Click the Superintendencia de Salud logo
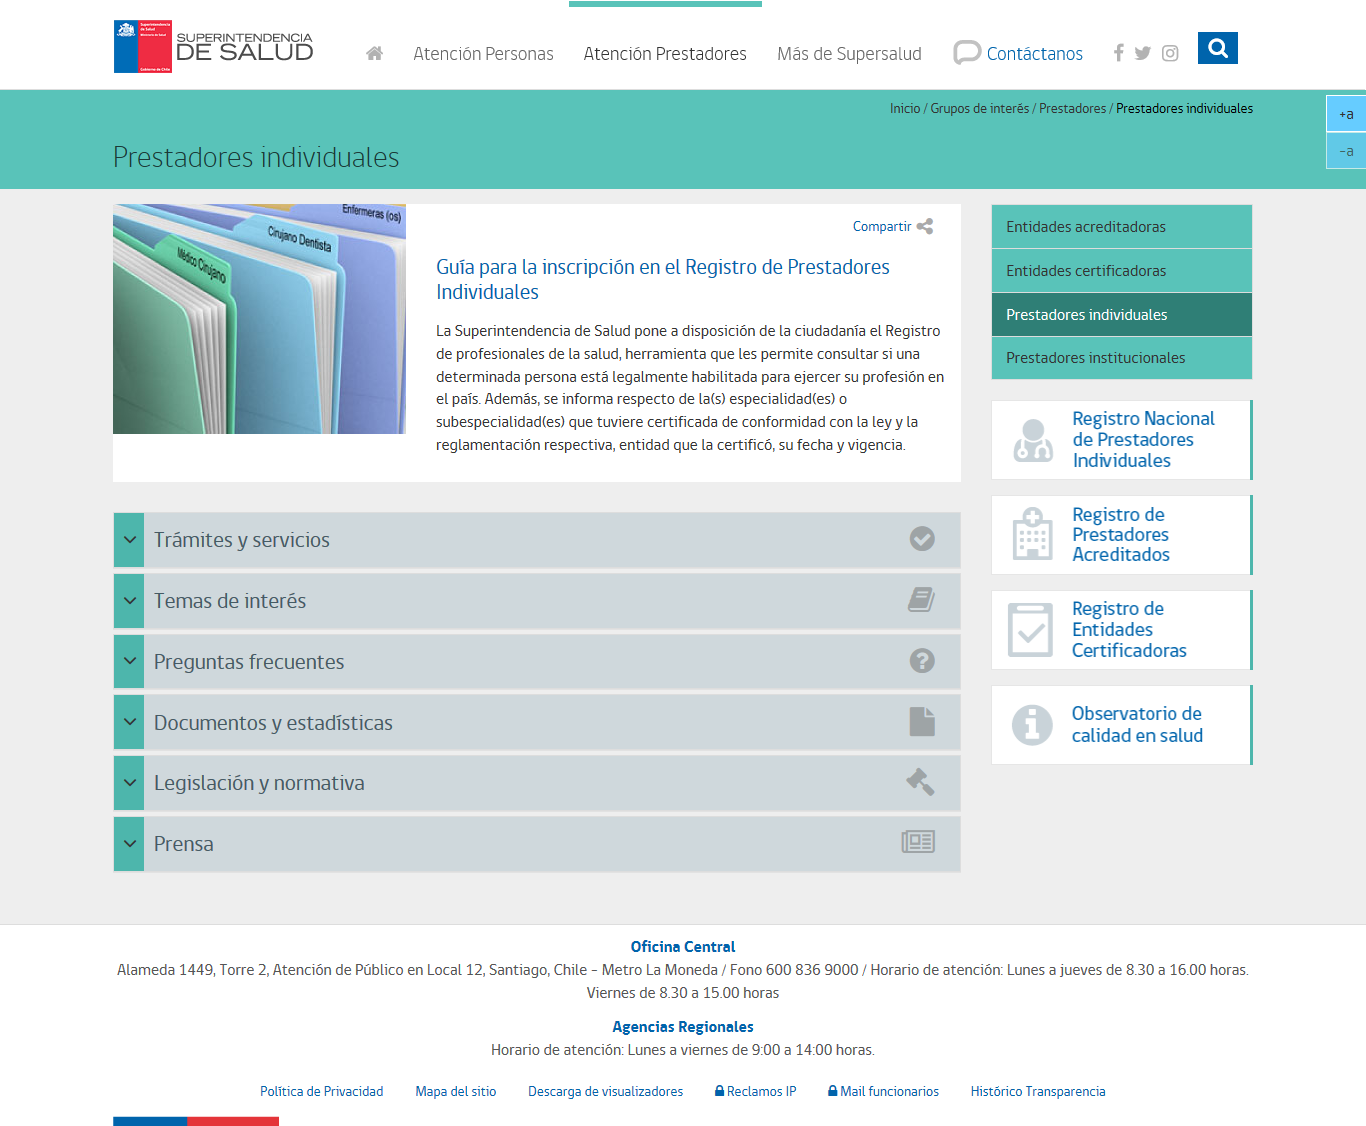This screenshot has height=1126, width=1366. (214, 47)
